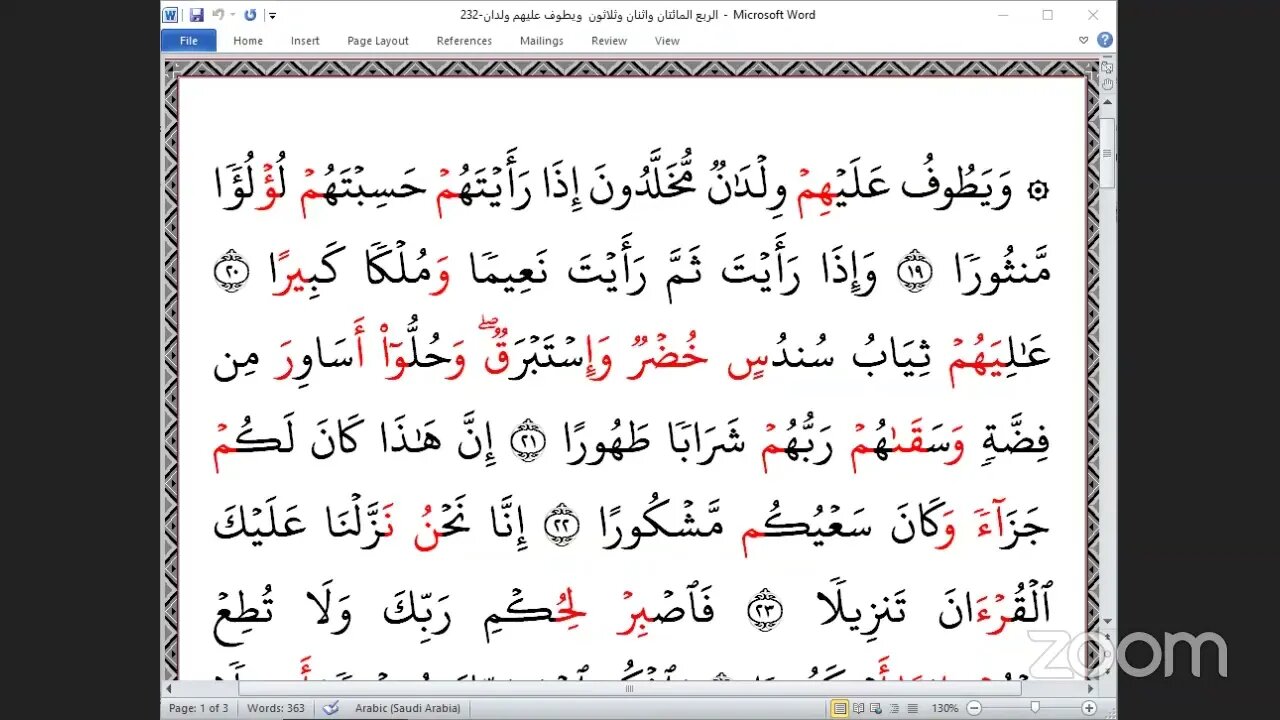The height and width of the screenshot is (720, 1280).
Task: Open Customize Quick Access Toolbar dropdown
Action: [x=272, y=16]
